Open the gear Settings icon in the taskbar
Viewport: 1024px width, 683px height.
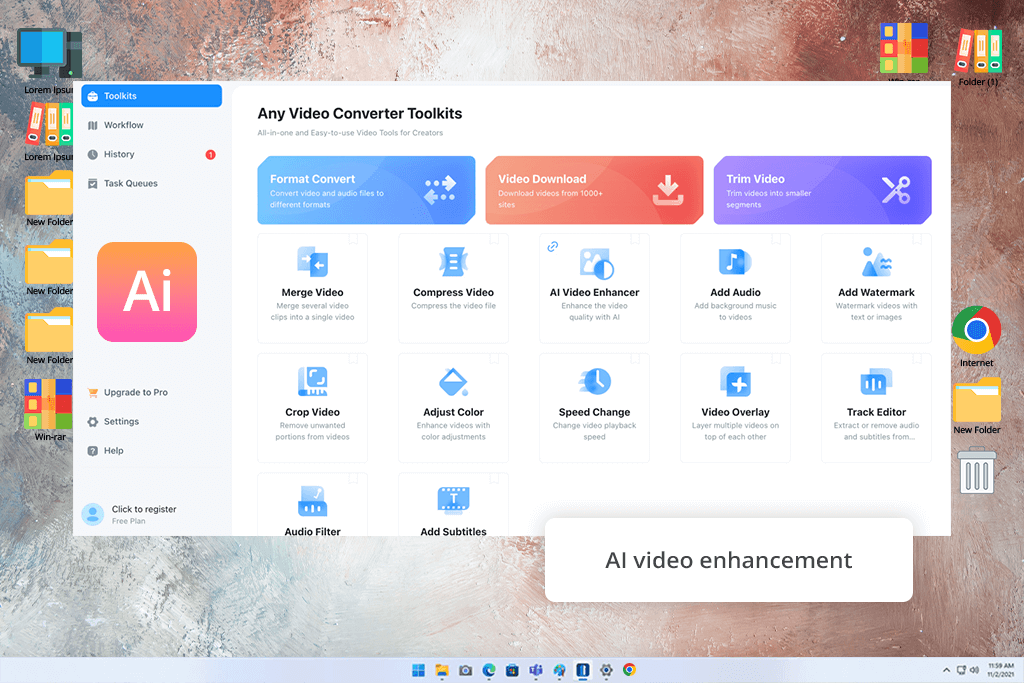(x=606, y=670)
